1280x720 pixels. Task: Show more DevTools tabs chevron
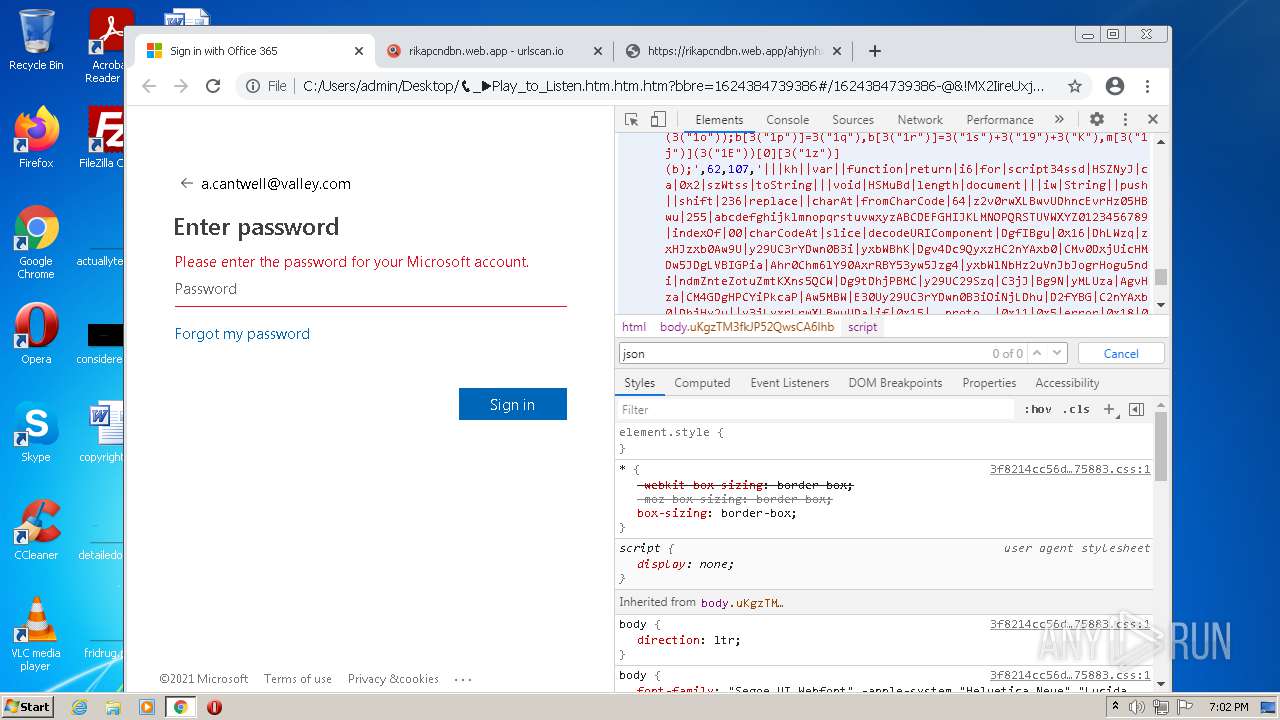pyautogui.click(x=1060, y=119)
